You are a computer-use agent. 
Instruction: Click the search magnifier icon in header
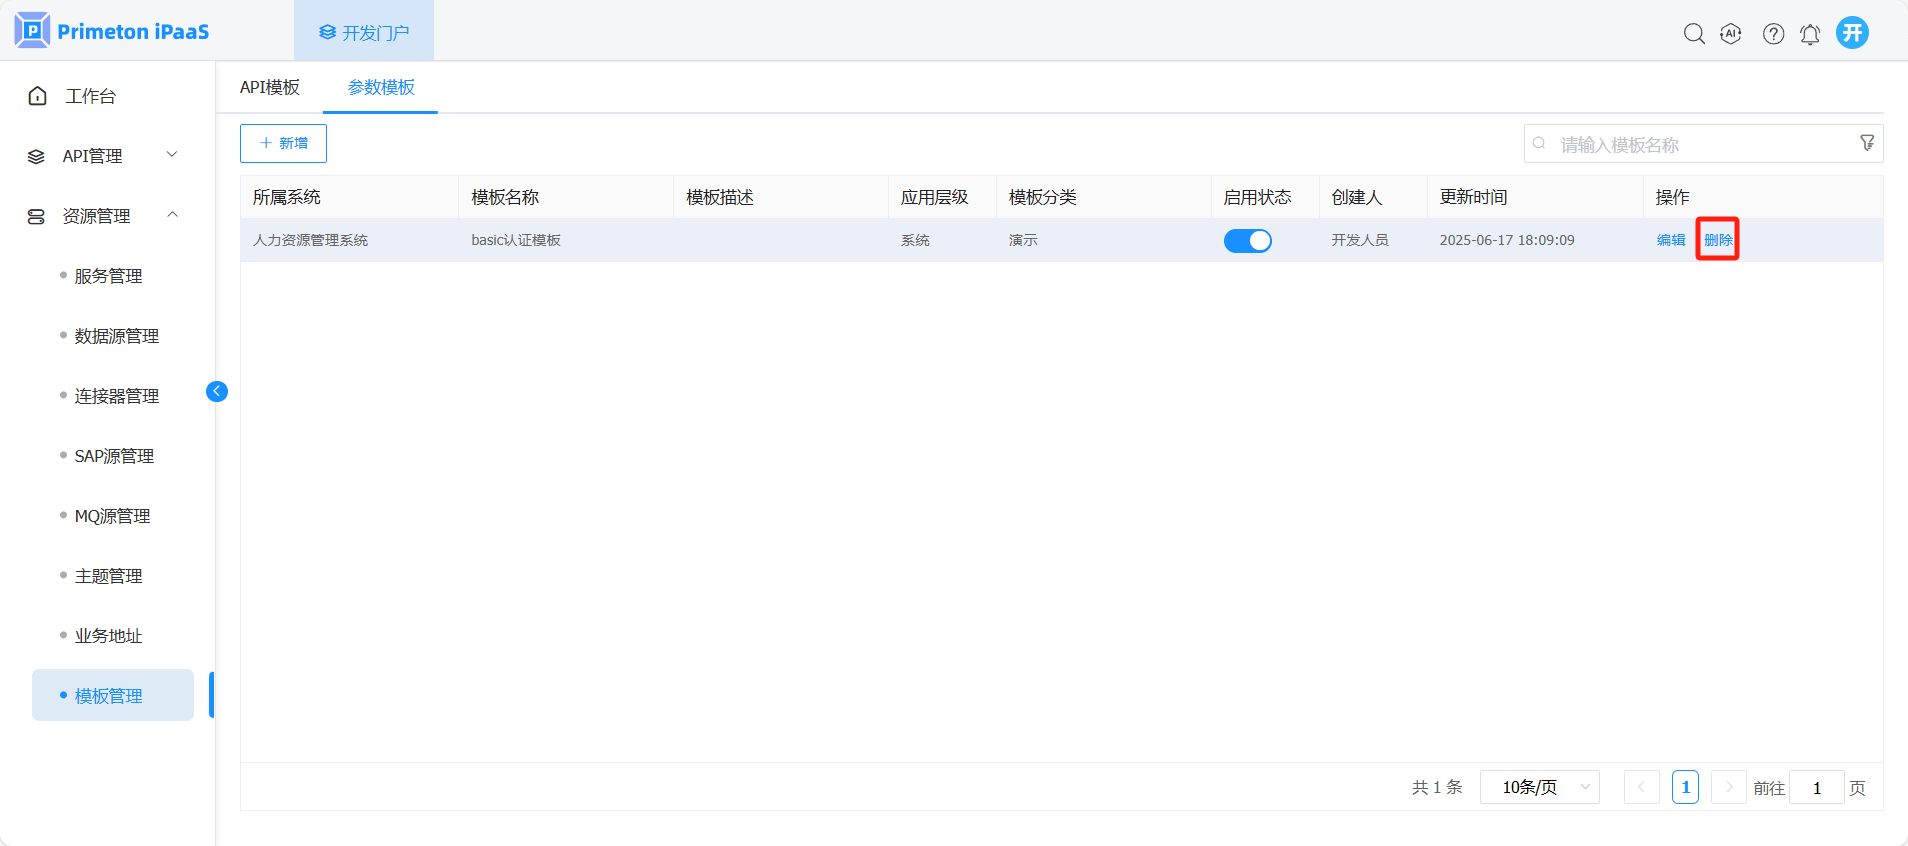[1693, 34]
